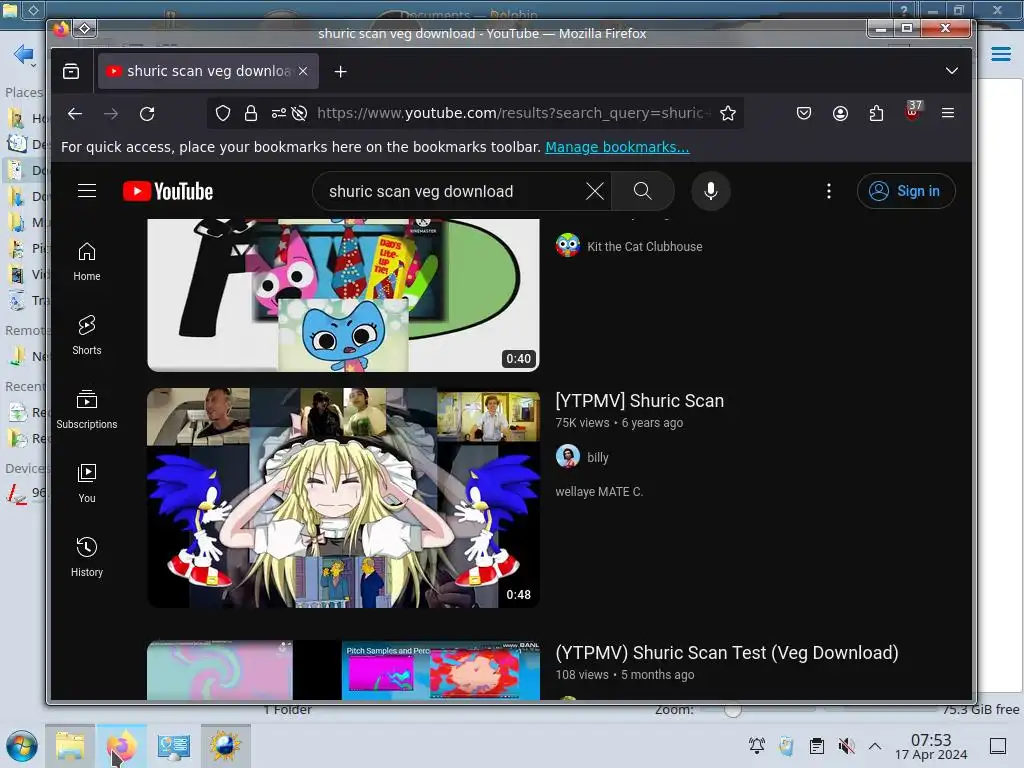Open YouTube settings three-dot menu
Viewport: 1024px width, 768px height.
click(x=829, y=191)
